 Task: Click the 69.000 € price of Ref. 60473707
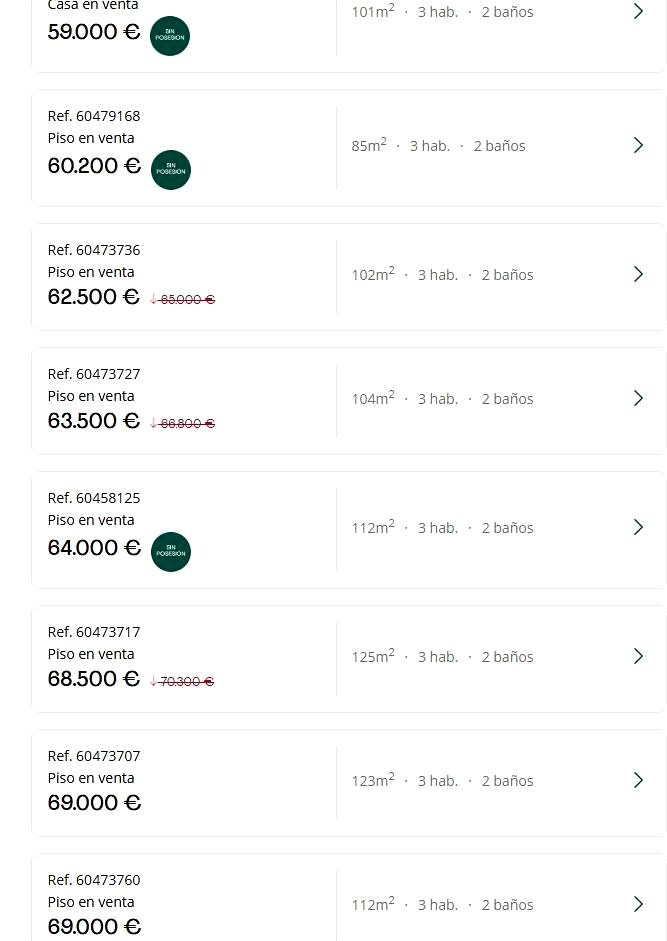(94, 803)
